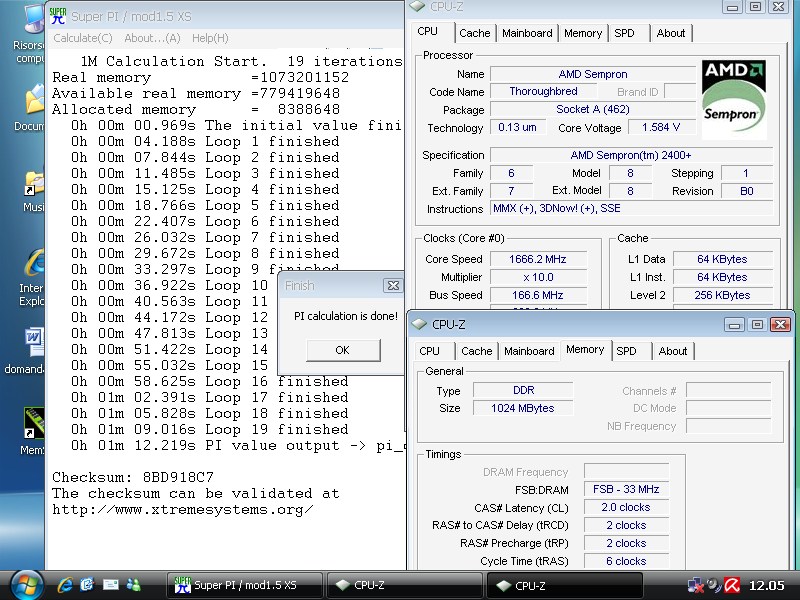This screenshot has width=800, height=600.
Task: Click the Windows Messenger quick launch icon
Action: point(134,585)
